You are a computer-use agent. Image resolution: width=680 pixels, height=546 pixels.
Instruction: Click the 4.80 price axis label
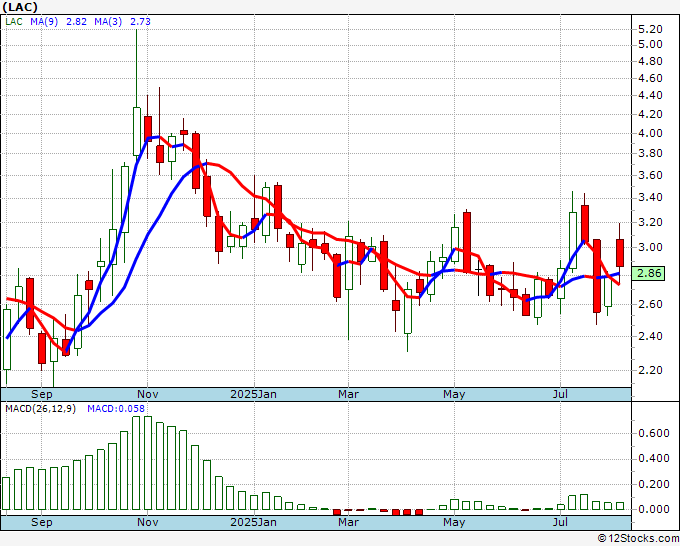651,61
